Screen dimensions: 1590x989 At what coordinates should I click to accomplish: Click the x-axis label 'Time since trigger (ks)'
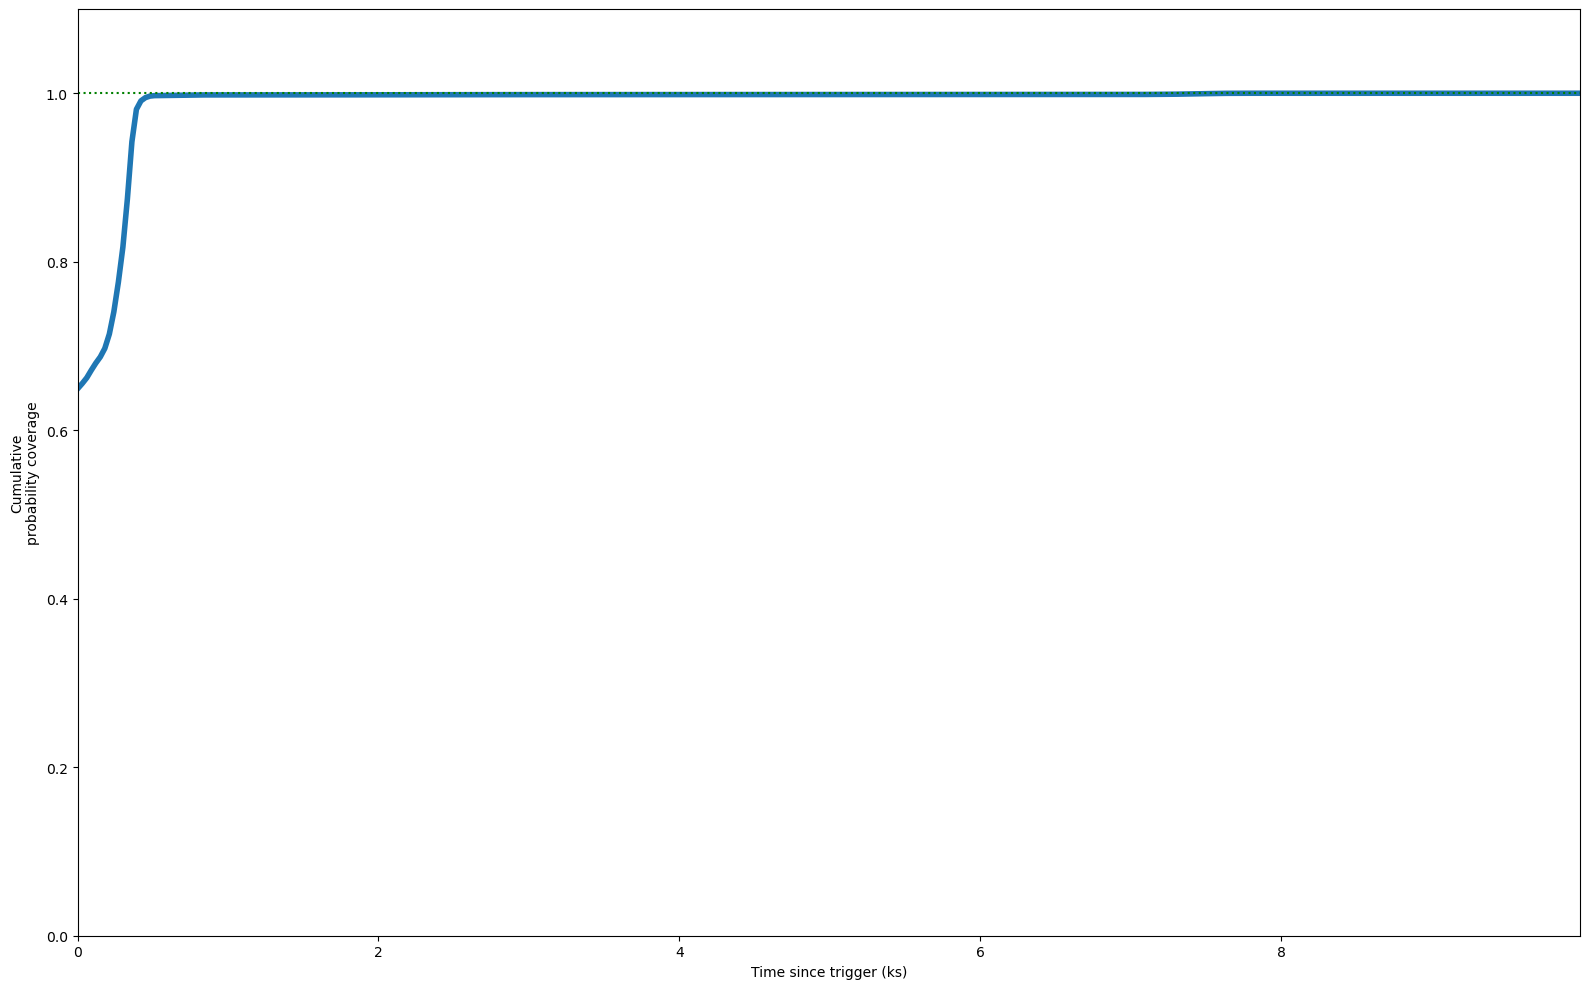828,972
